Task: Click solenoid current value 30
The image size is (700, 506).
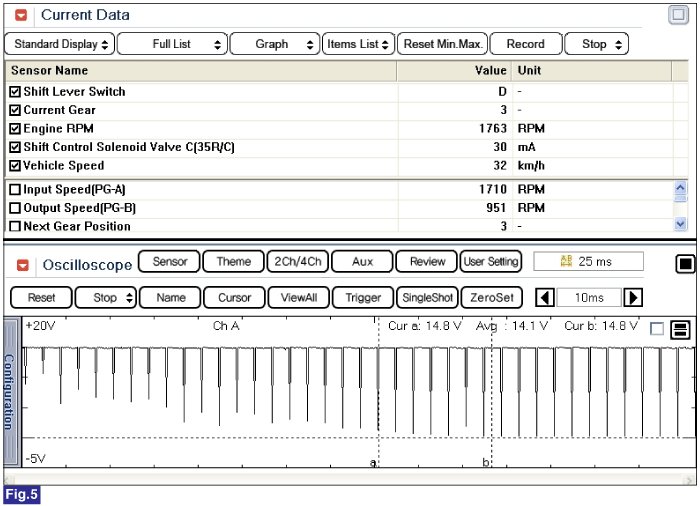Action: point(500,147)
